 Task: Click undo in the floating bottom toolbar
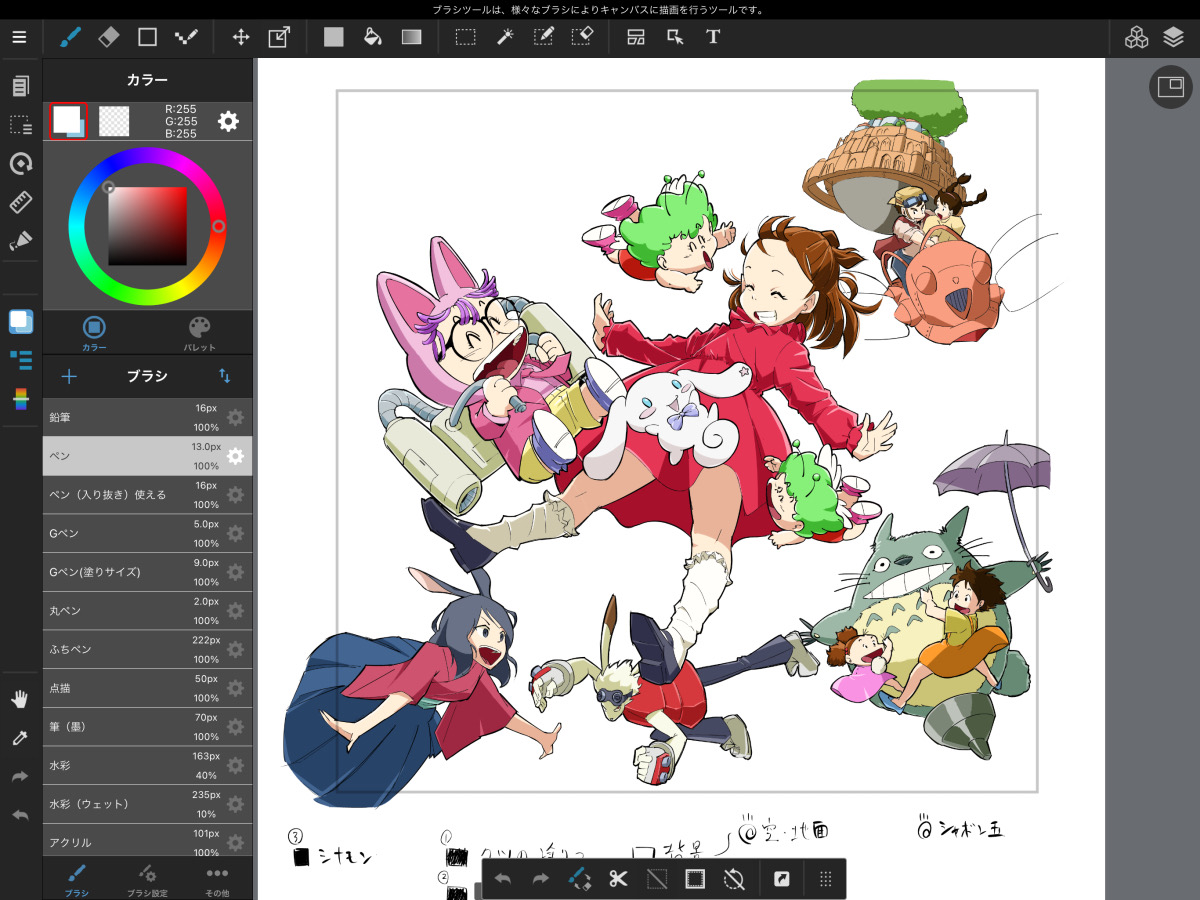503,879
